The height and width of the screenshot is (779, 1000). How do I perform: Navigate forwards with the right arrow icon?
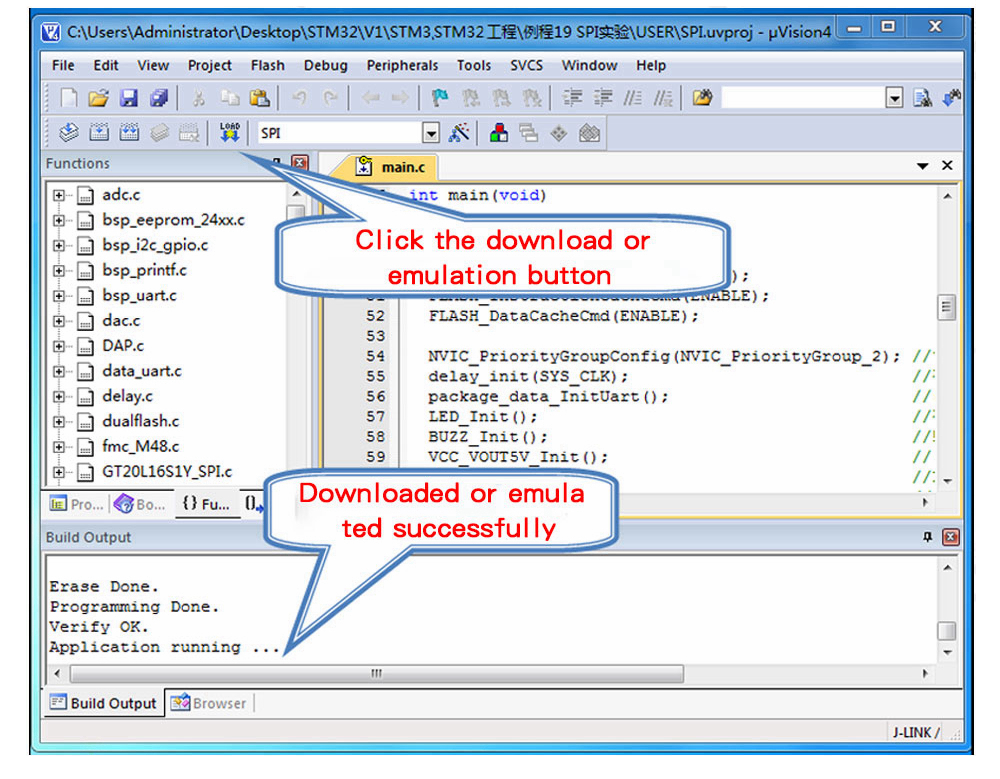[401, 98]
